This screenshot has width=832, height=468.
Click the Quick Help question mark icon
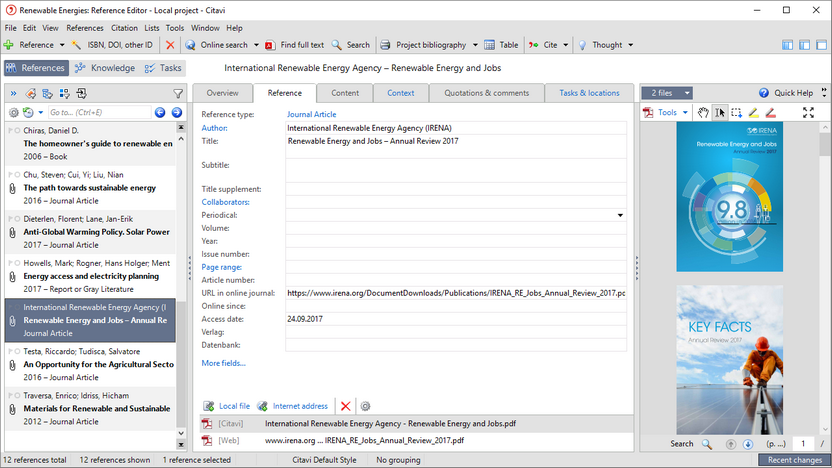tap(764, 93)
